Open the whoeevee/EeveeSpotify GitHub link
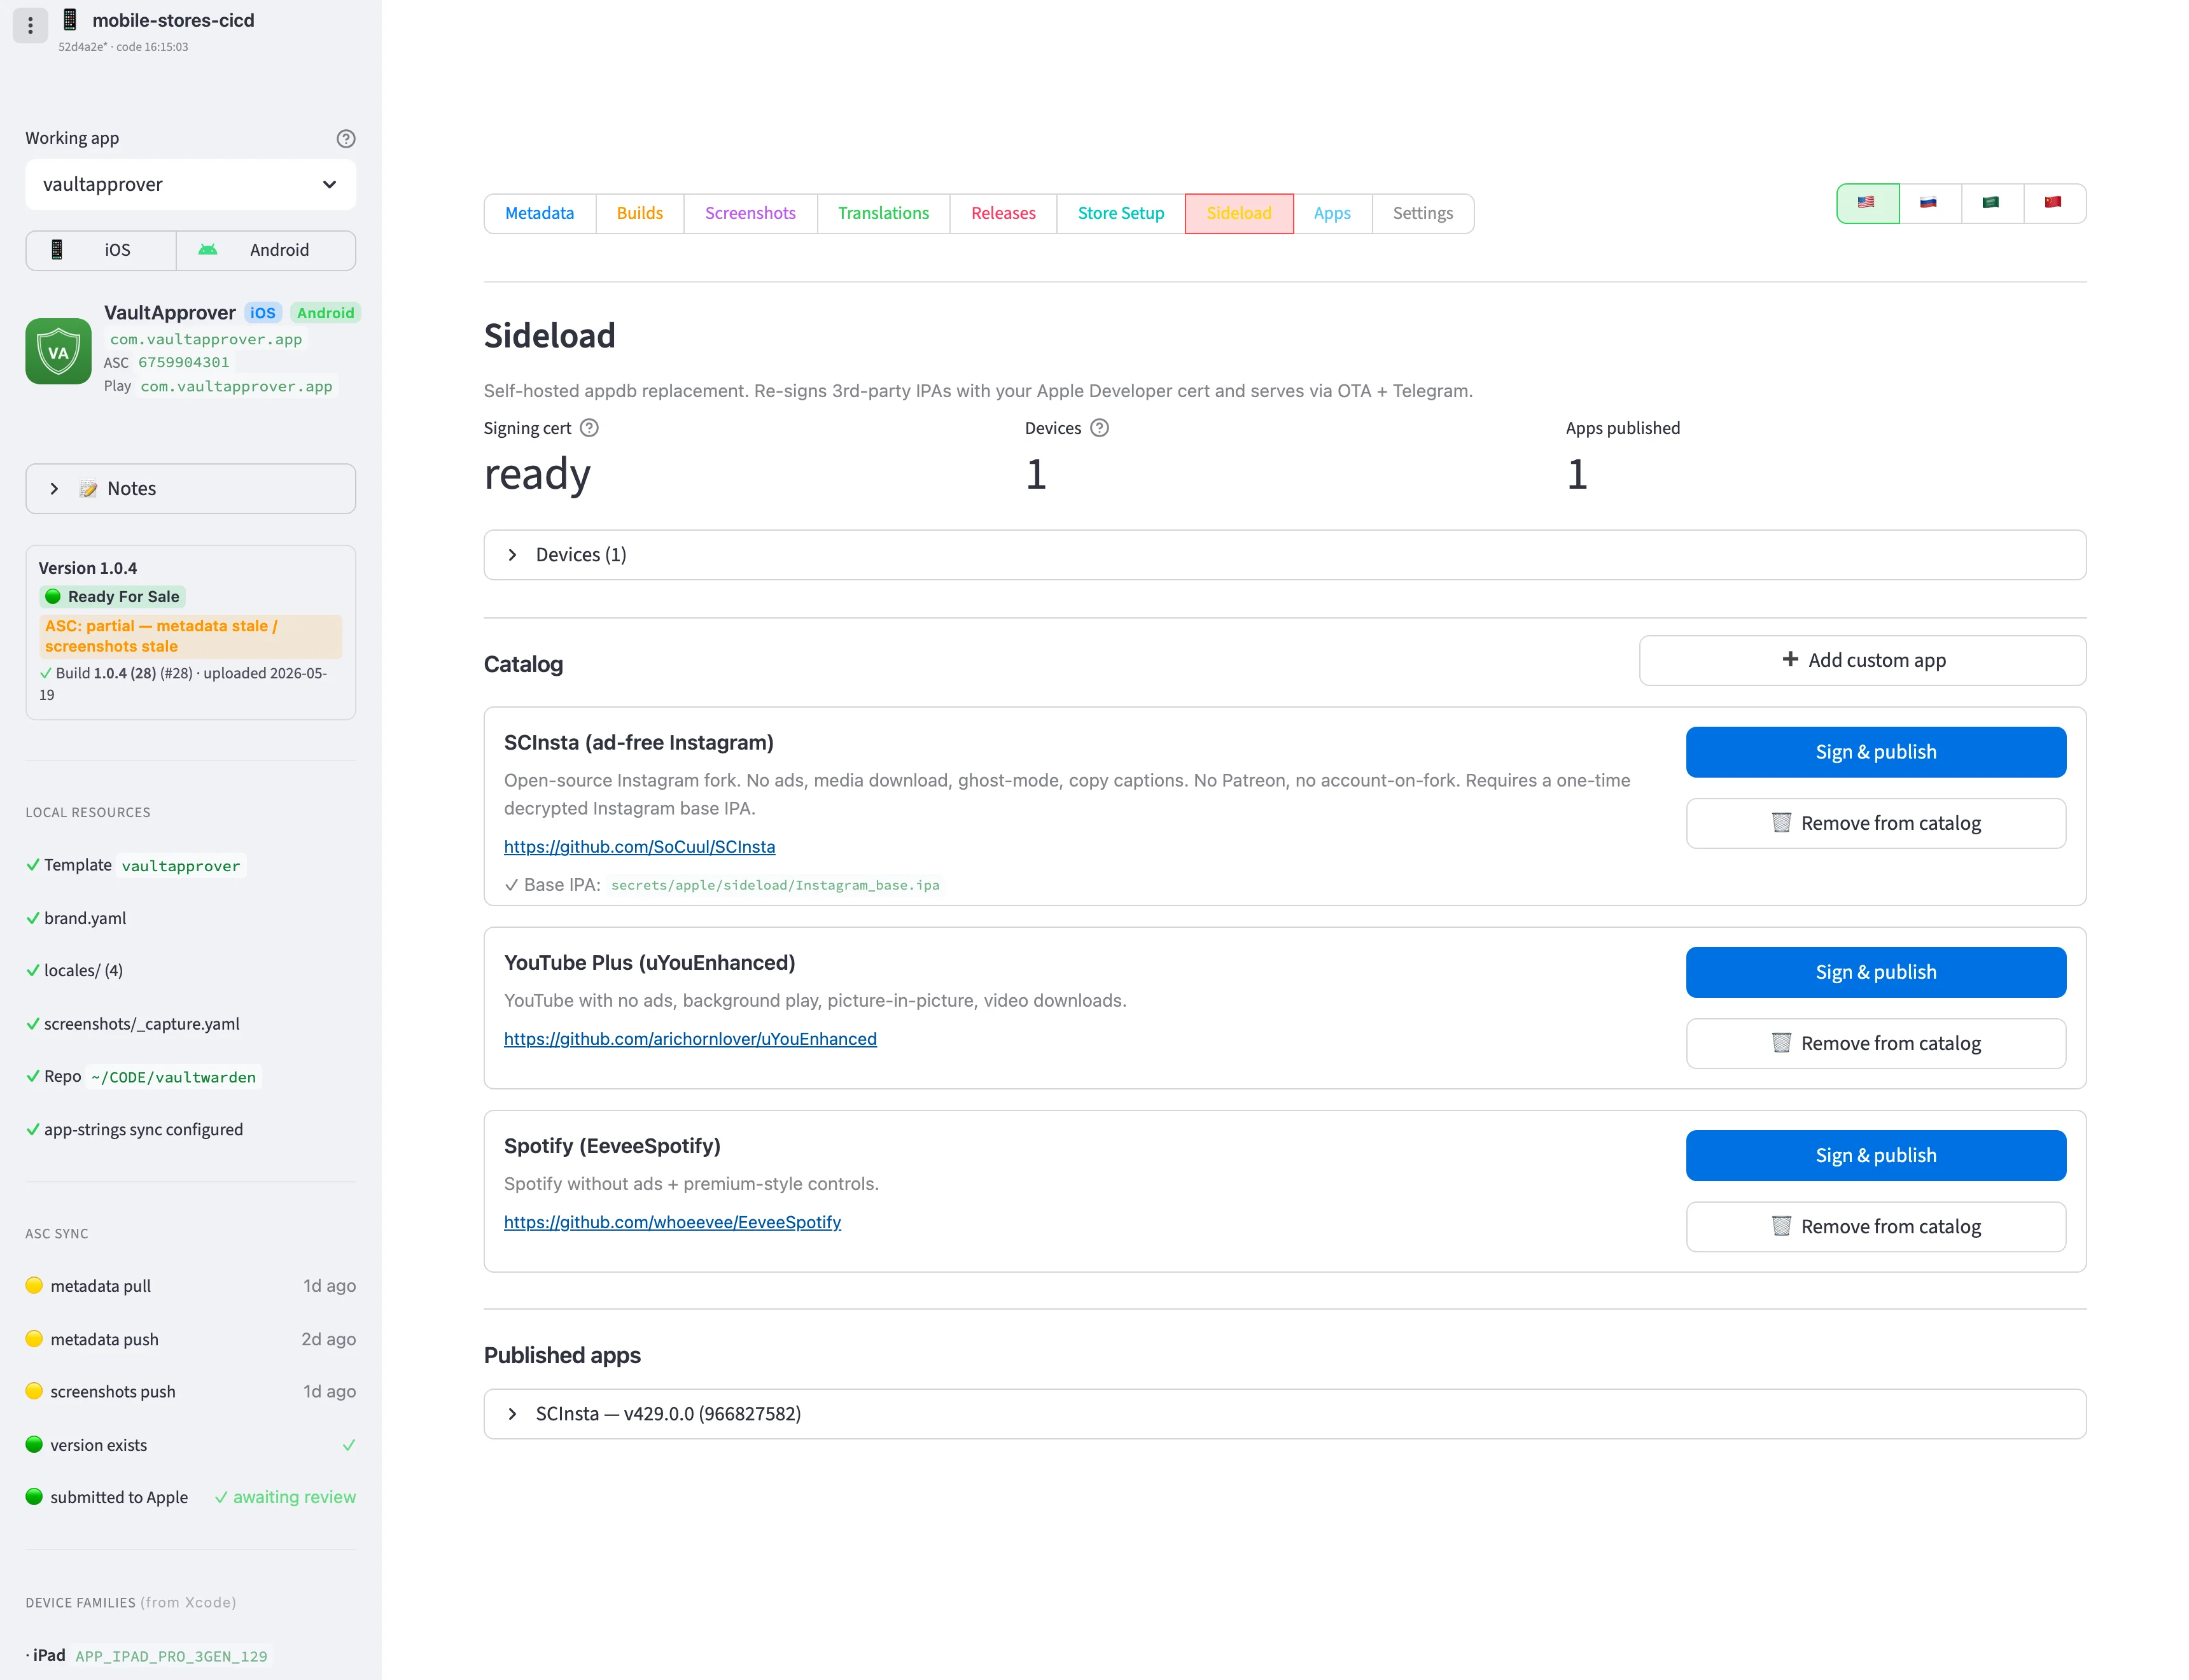The height and width of the screenshot is (1680, 2189). click(672, 1222)
